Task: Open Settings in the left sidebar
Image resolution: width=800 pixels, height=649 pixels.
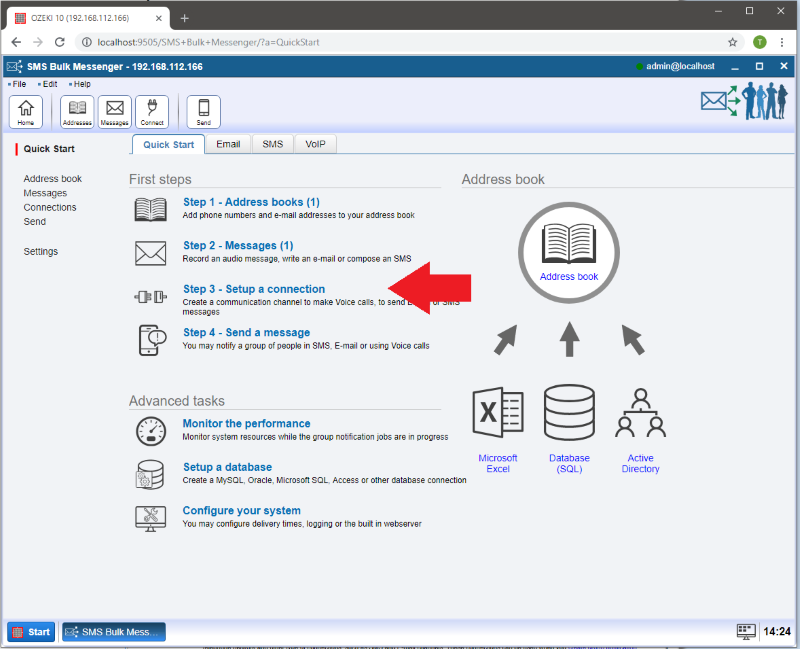Action: click(x=41, y=251)
